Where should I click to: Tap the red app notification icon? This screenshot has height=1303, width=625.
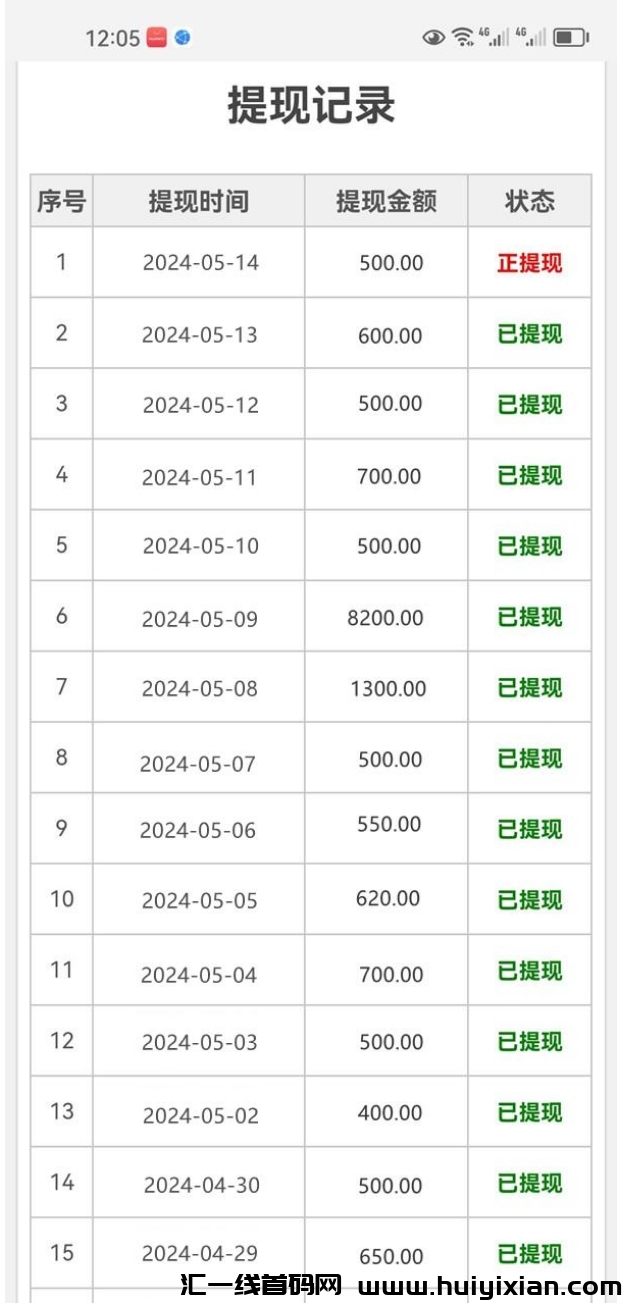coord(157,38)
